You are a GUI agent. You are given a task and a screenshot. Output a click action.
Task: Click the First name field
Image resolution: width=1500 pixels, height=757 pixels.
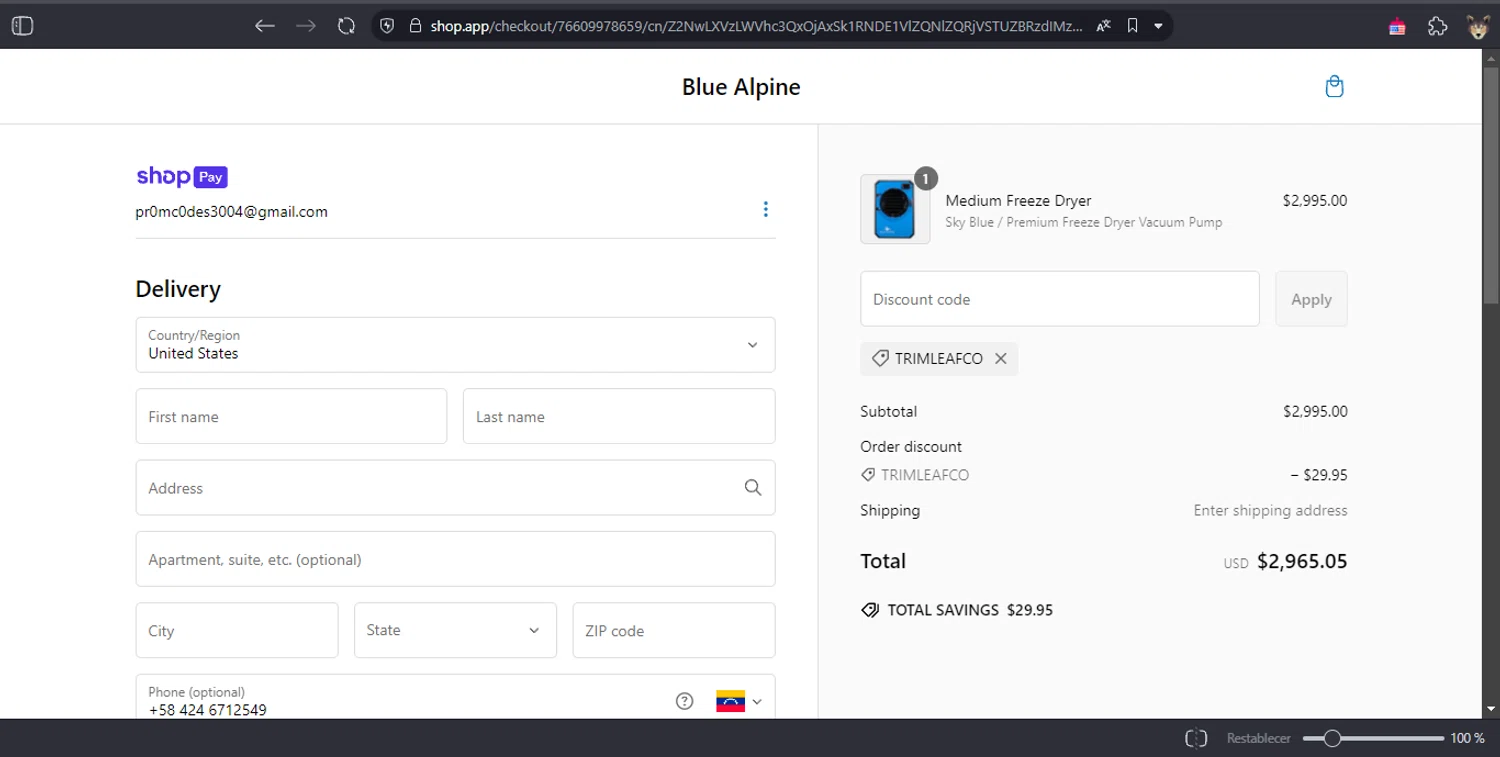291,416
